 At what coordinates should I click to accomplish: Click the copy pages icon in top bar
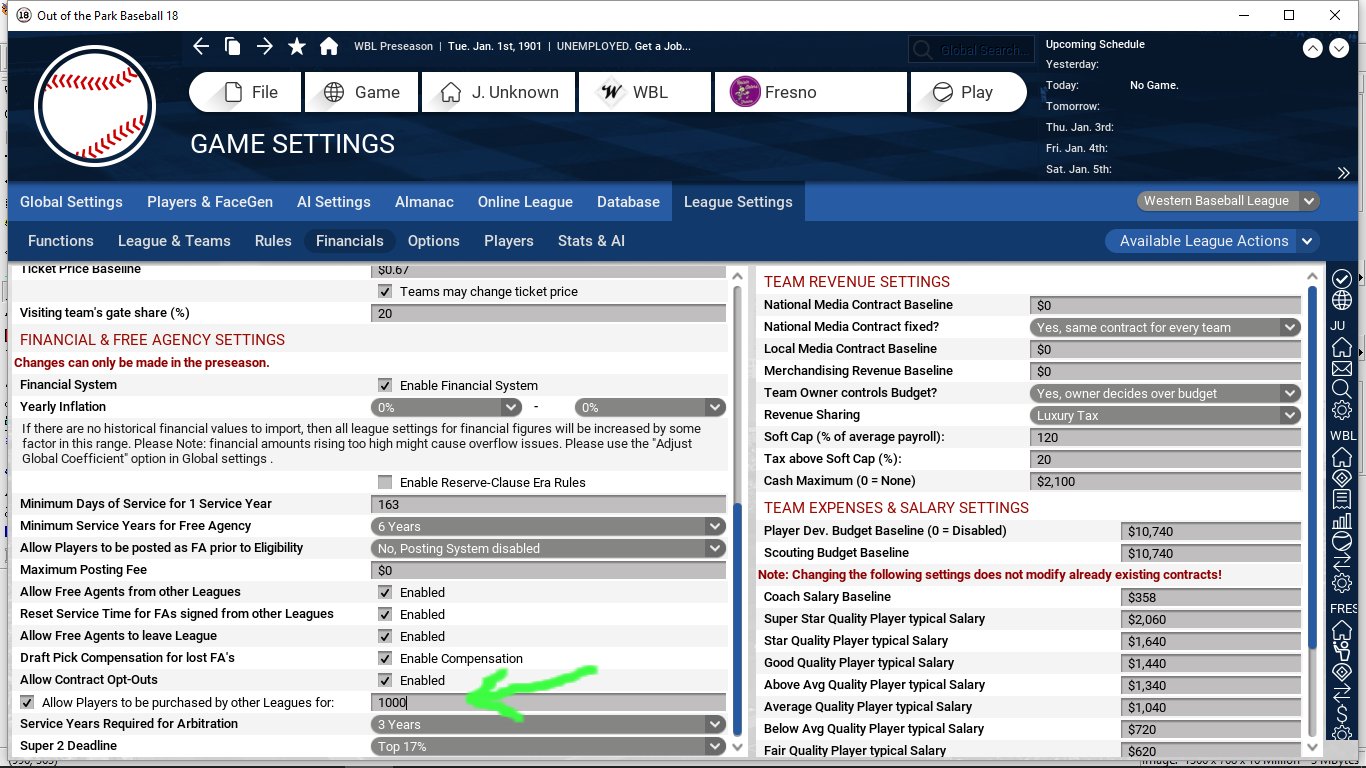(233, 46)
